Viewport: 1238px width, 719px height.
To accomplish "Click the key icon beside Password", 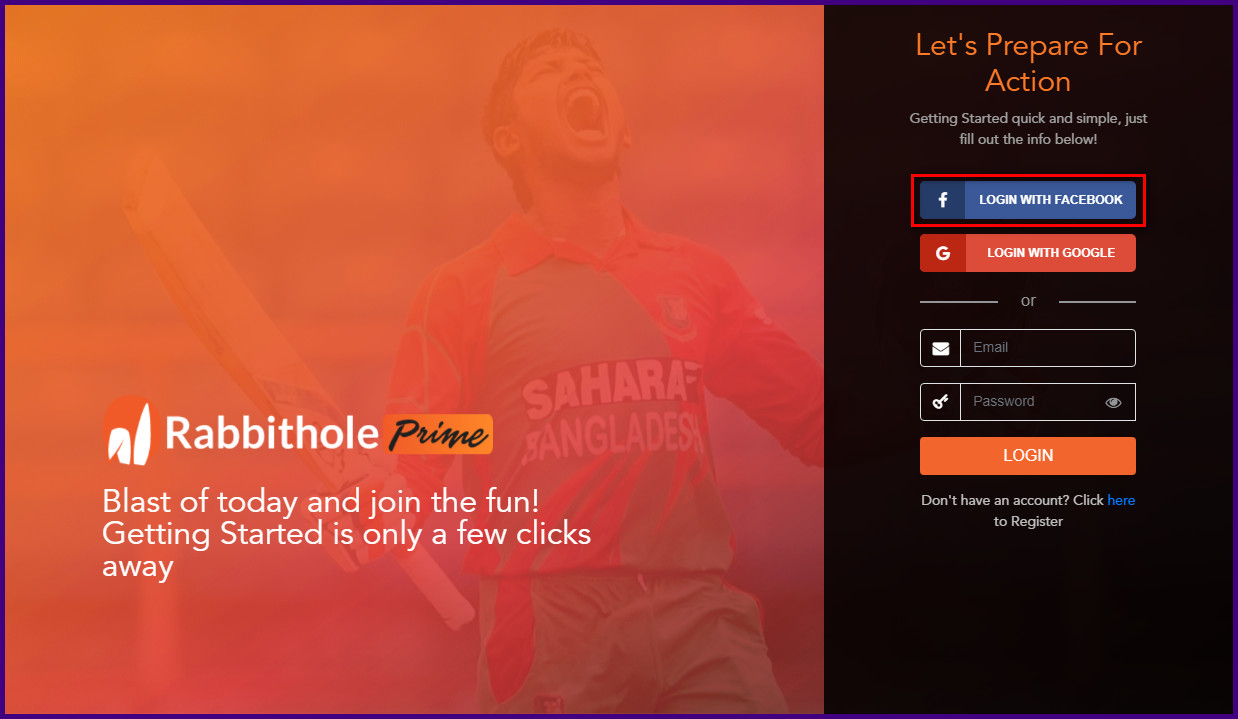I will [940, 402].
